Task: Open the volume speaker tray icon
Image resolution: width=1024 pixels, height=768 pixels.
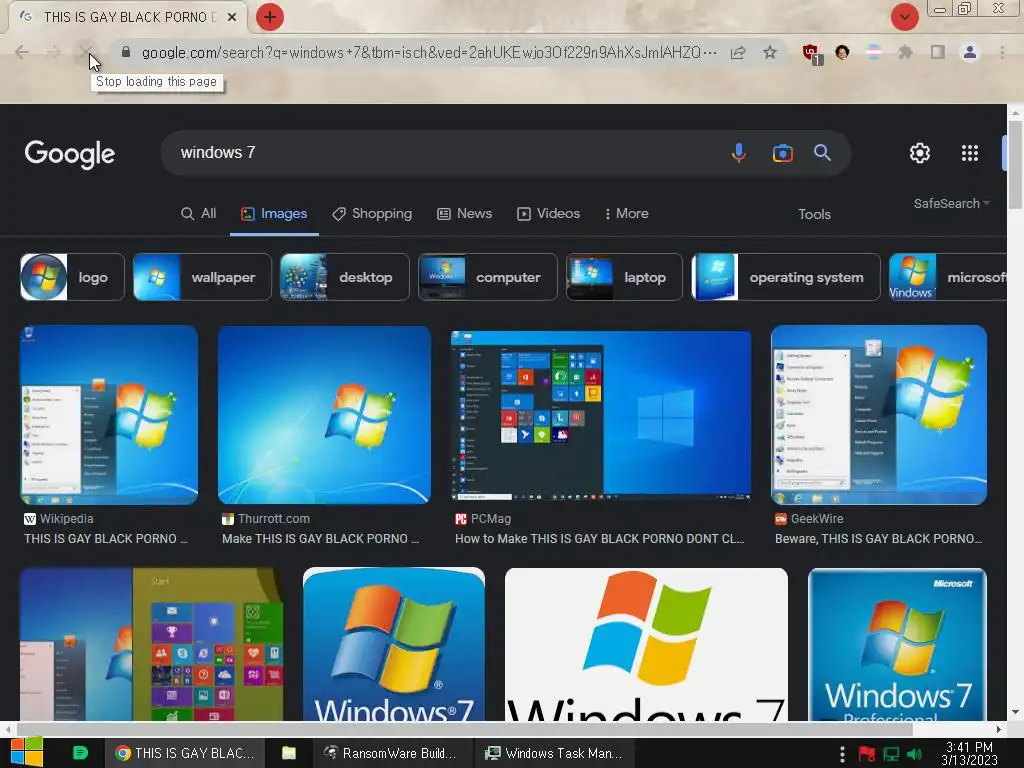Action: (x=915, y=754)
